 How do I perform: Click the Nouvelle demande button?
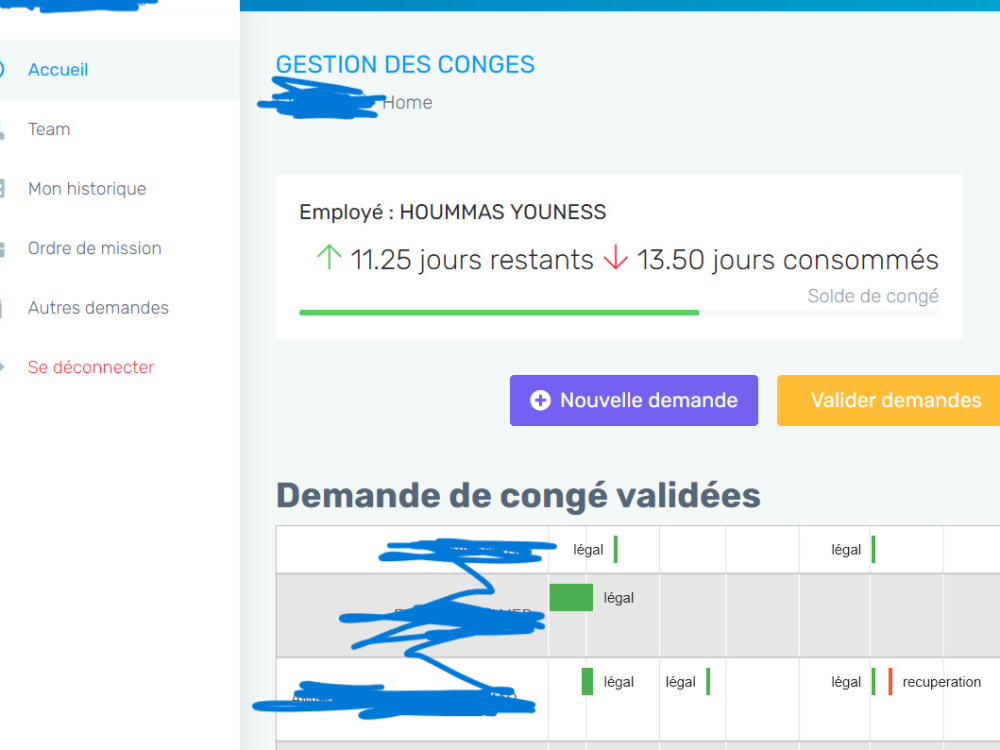[634, 401]
